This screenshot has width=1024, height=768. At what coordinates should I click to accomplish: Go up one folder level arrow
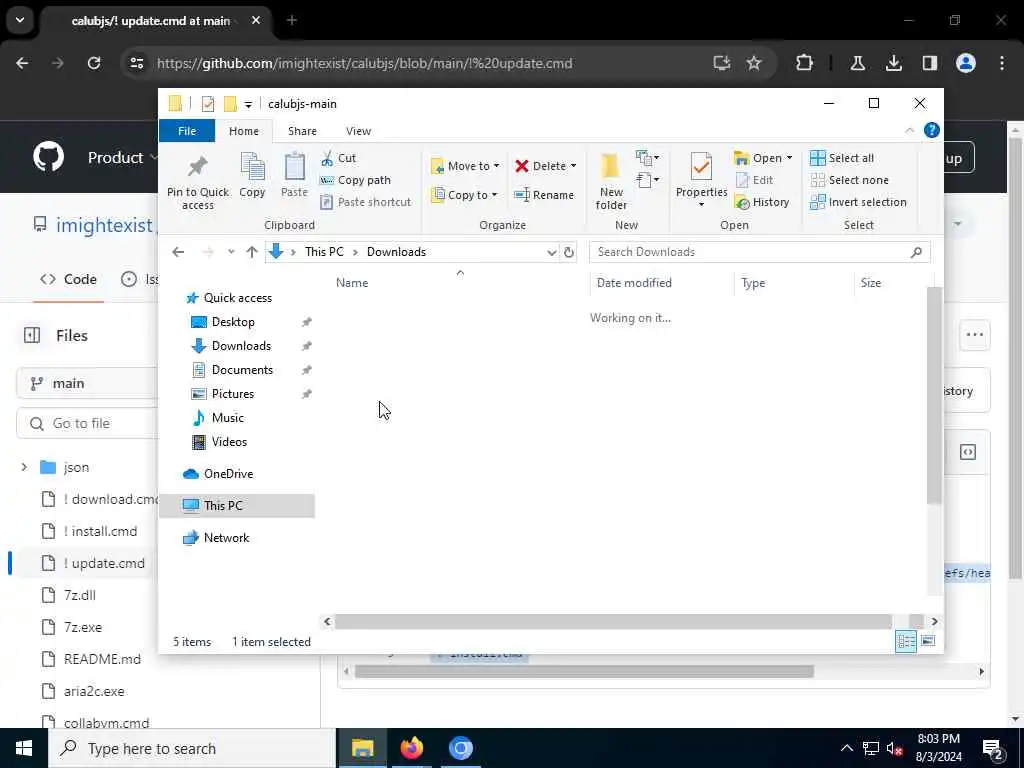(x=252, y=252)
